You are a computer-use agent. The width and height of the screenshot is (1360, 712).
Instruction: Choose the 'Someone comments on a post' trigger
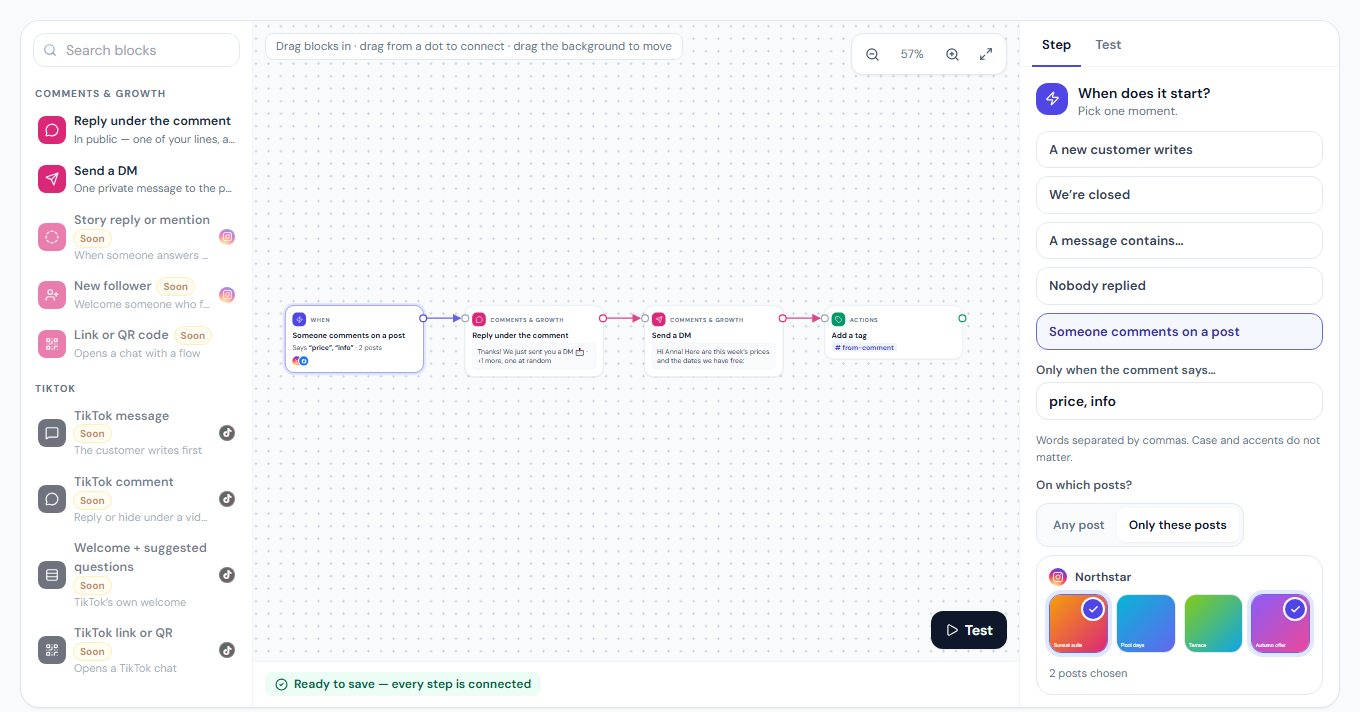click(x=1179, y=332)
